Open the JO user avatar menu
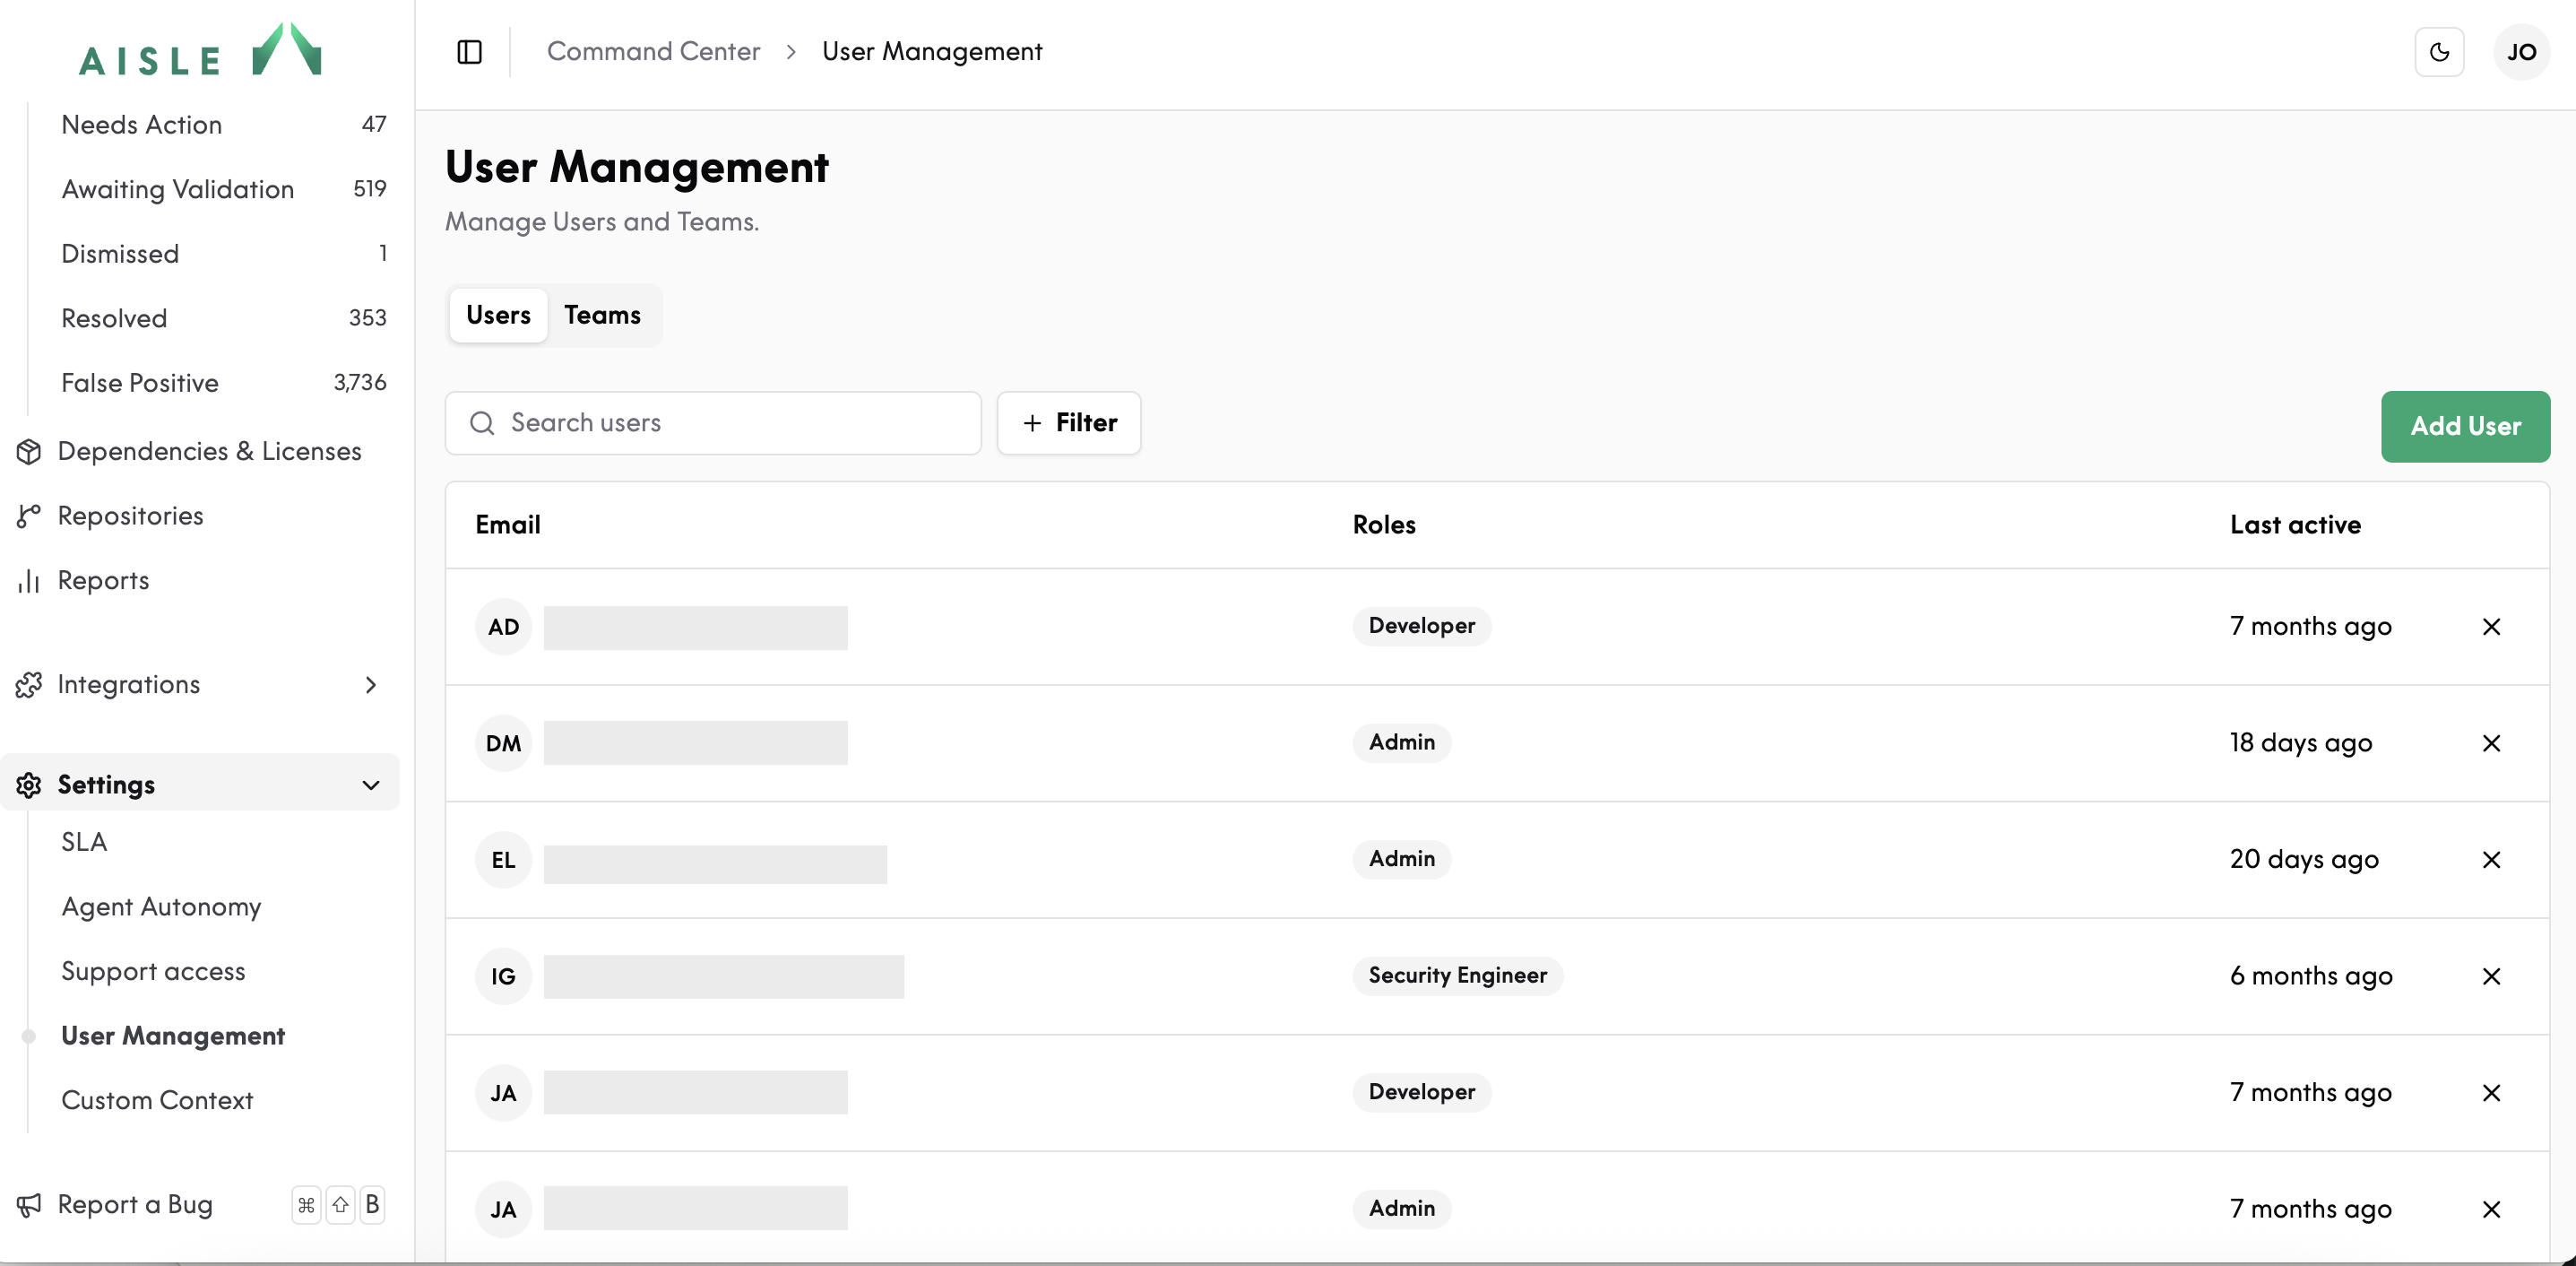Screen dimensions: 2576x1266 coord(2521,52)
